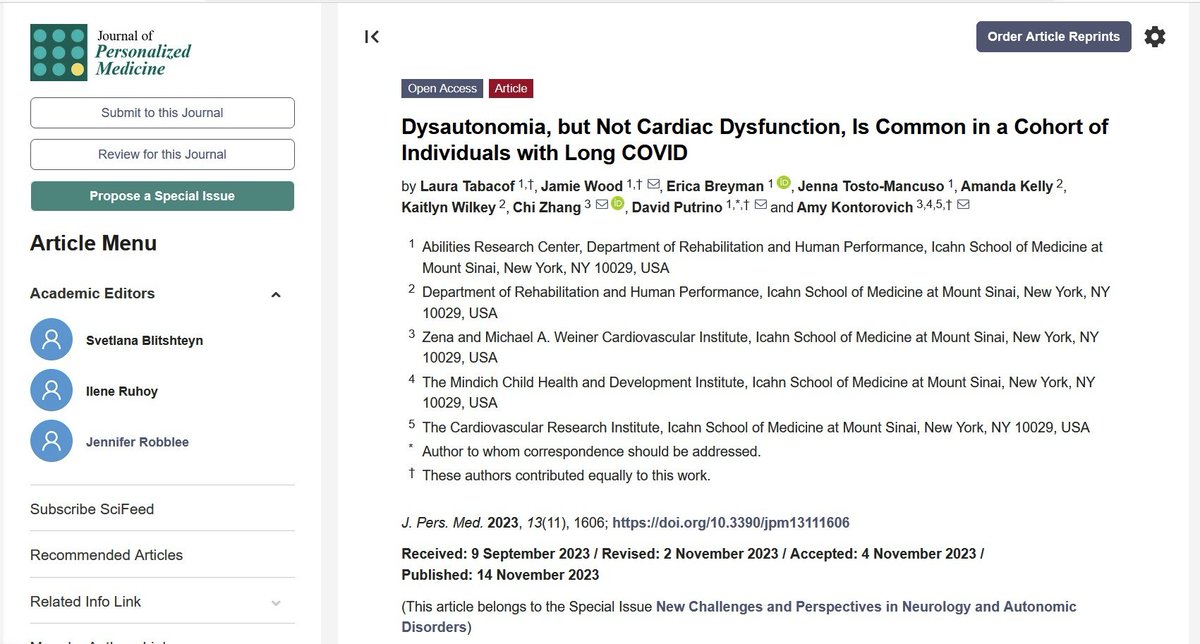Expand the Related Info Link section
Viewport: 1200px width, 644px height.
pos(276,602)
